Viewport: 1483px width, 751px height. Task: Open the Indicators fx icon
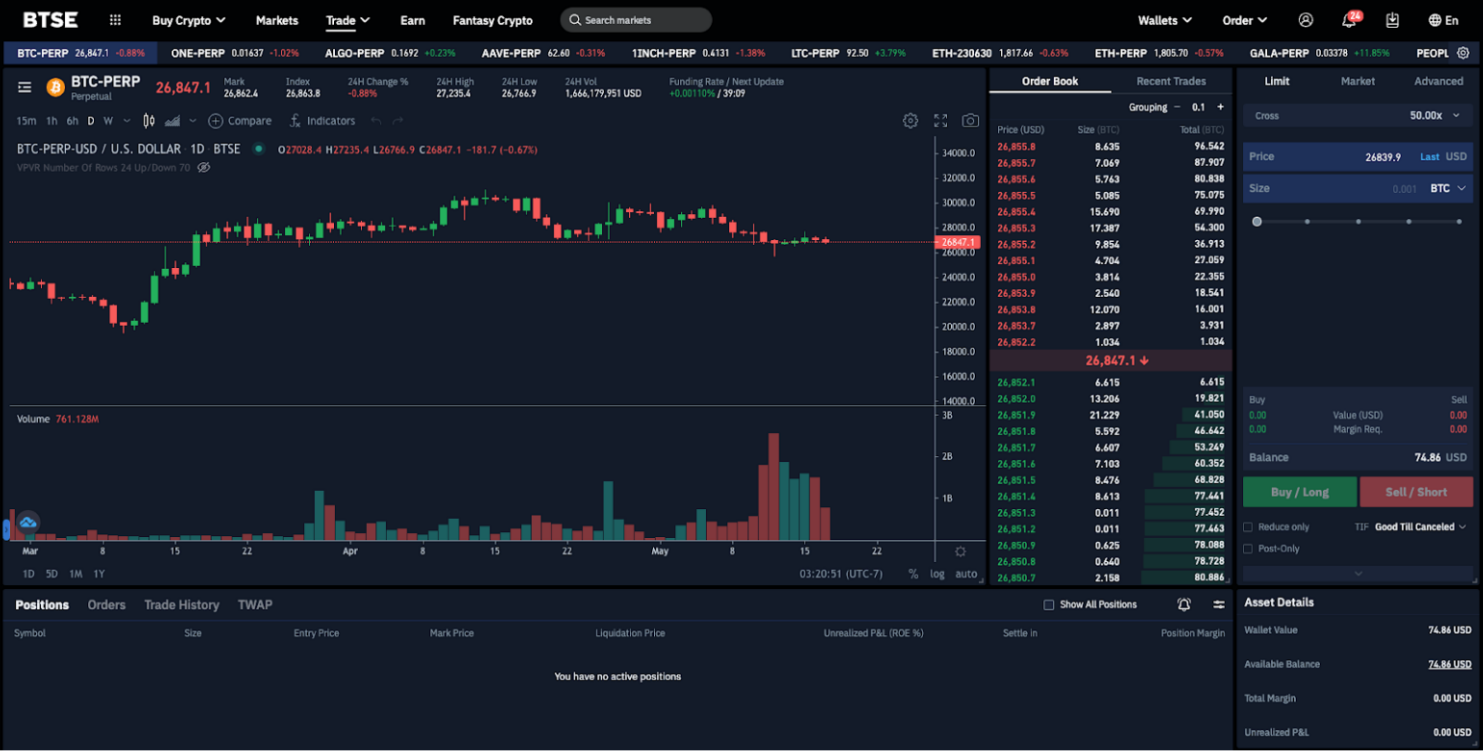click(295, 121)
